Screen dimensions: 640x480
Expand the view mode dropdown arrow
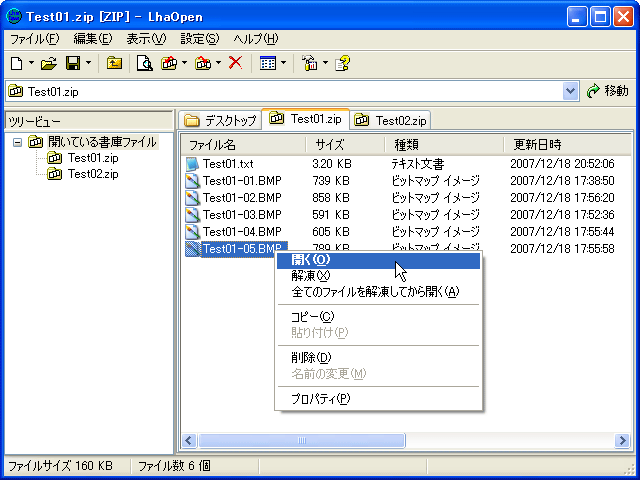[x=283, y=63]
